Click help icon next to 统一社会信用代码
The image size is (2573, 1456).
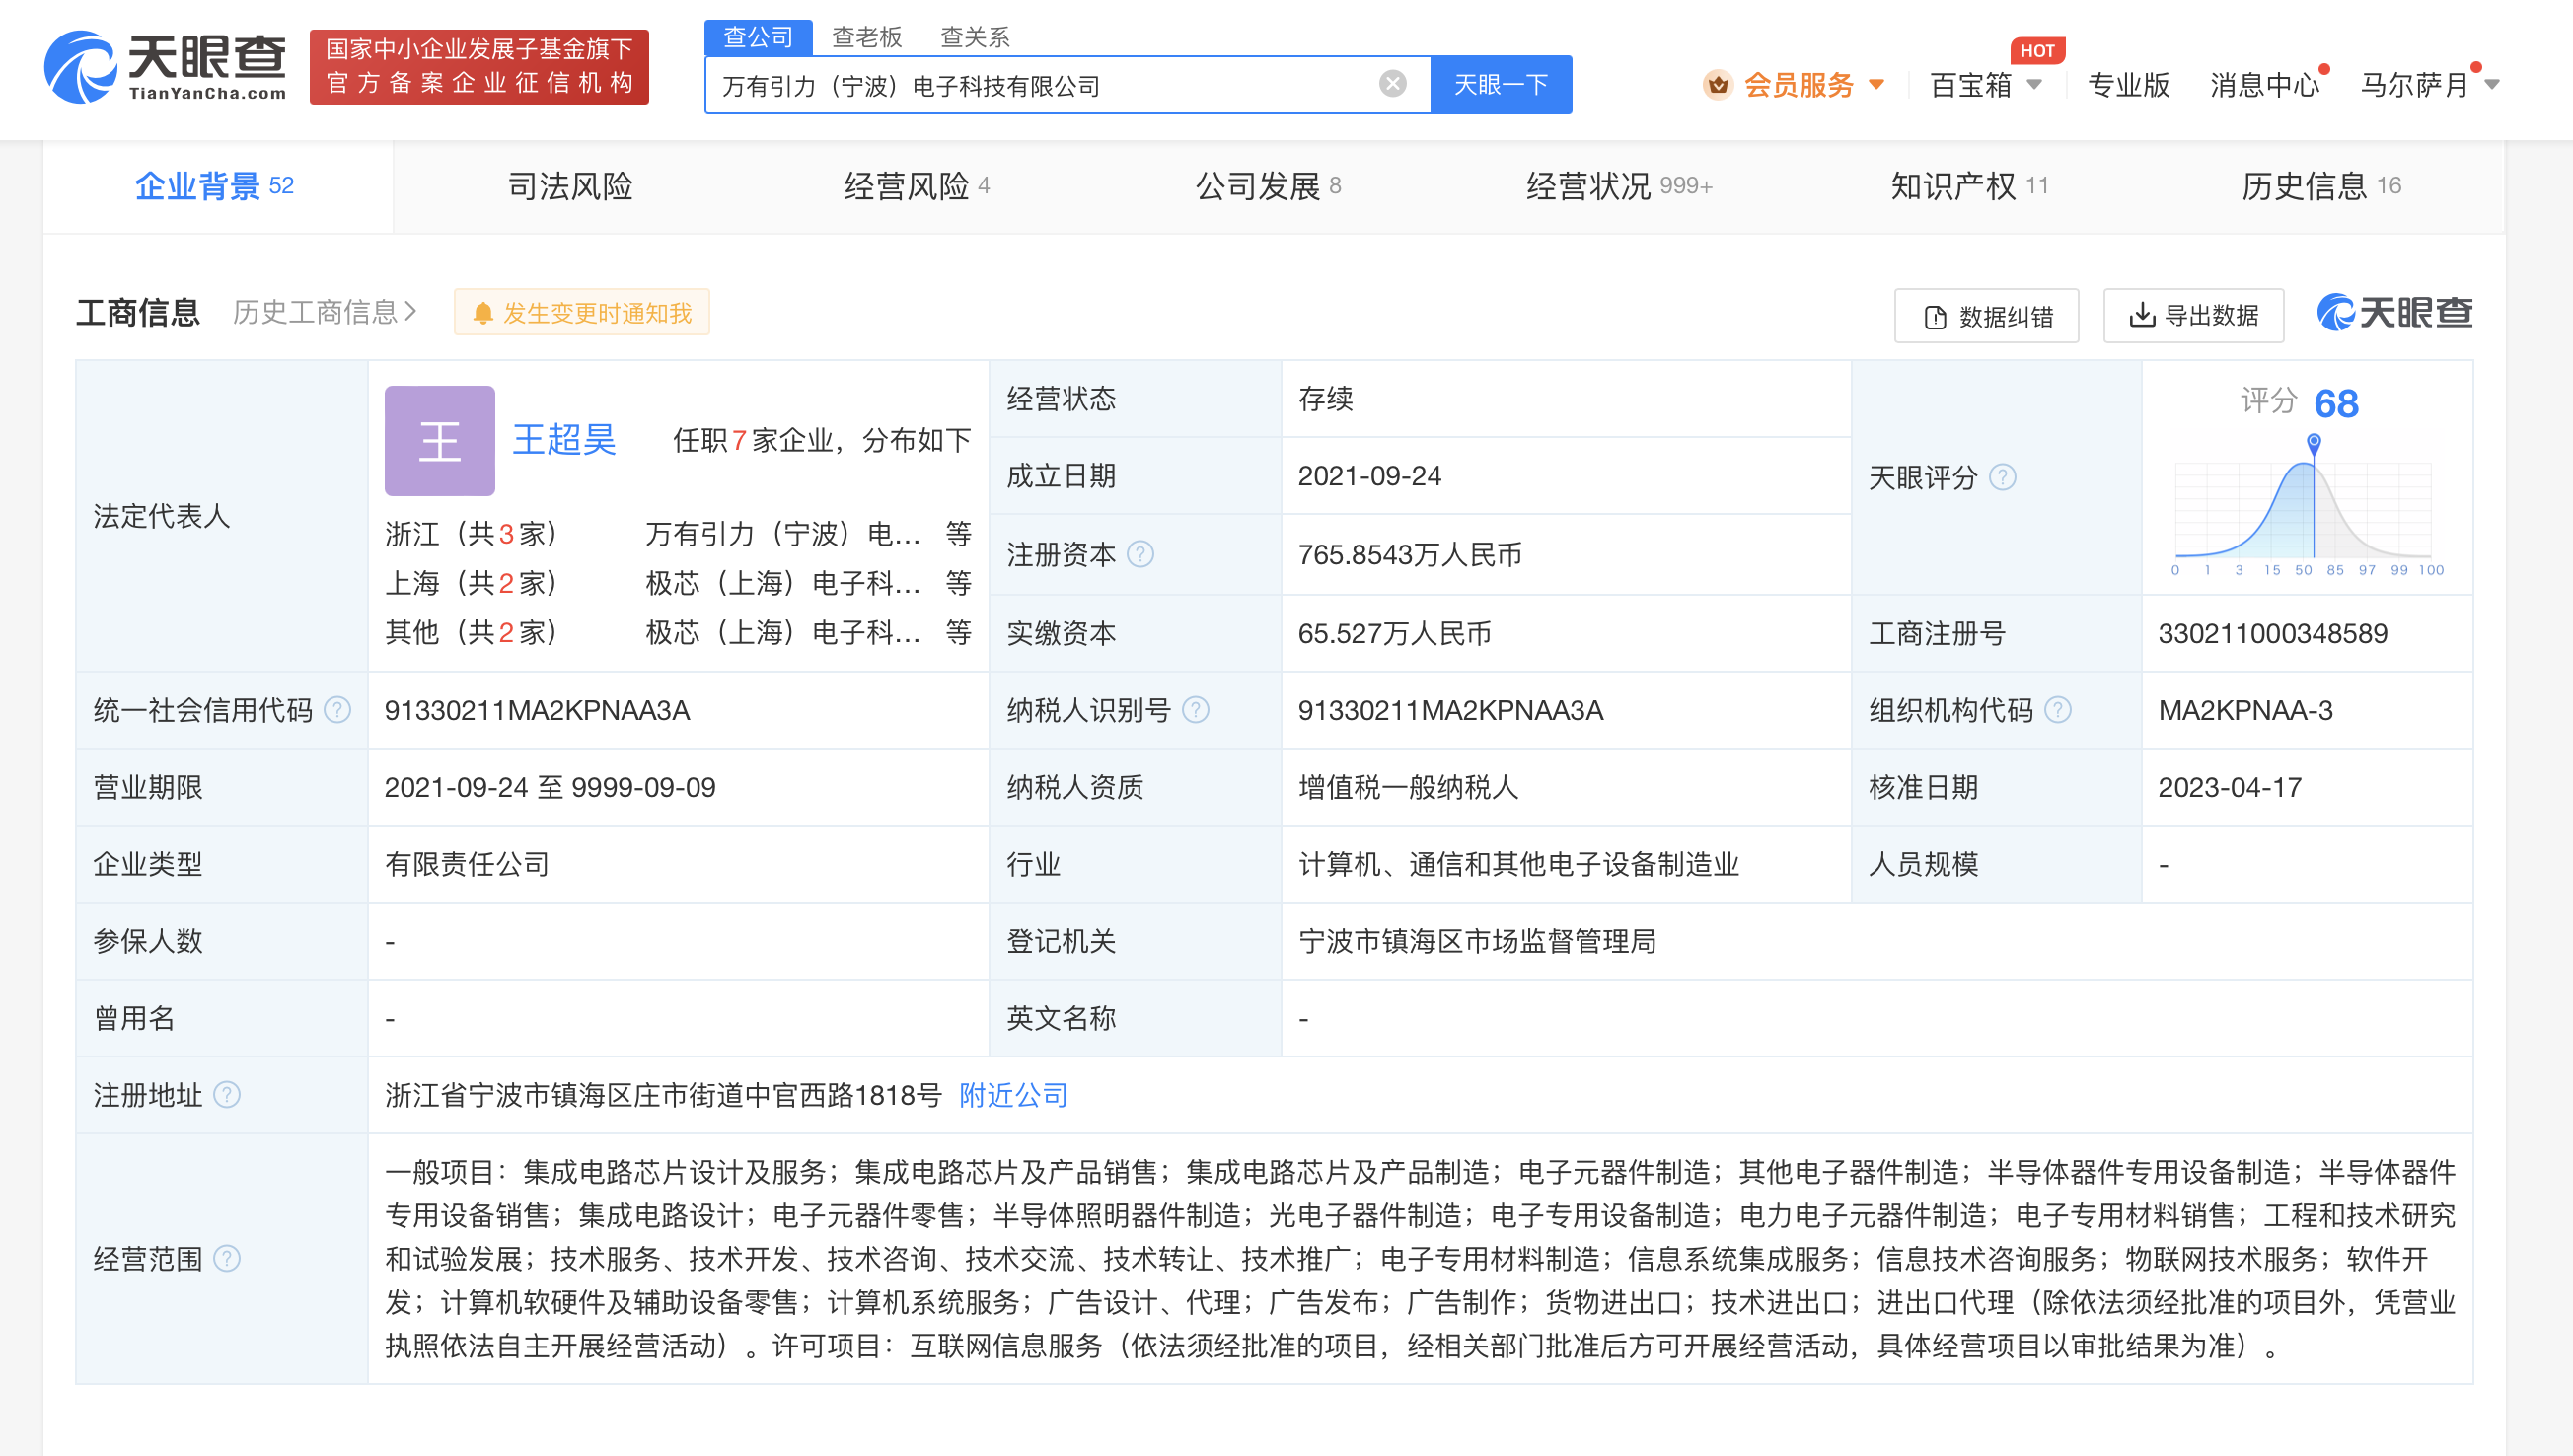338,710
